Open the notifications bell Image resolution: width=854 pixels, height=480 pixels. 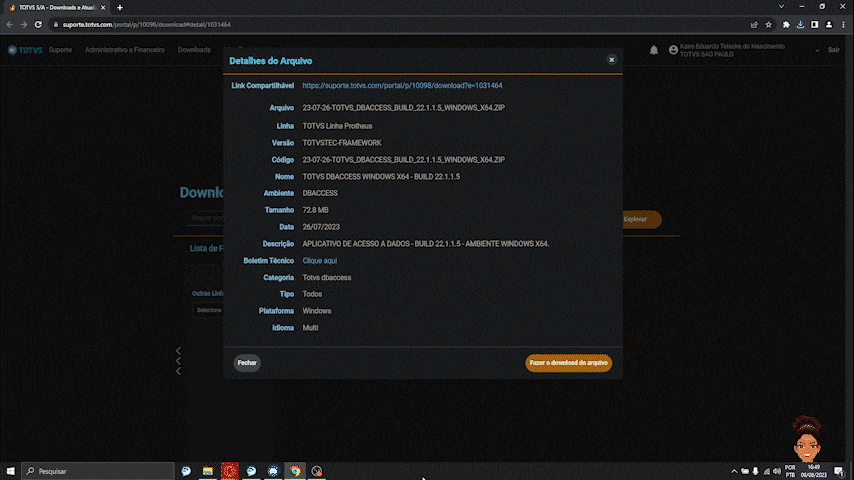pos(654,50)
